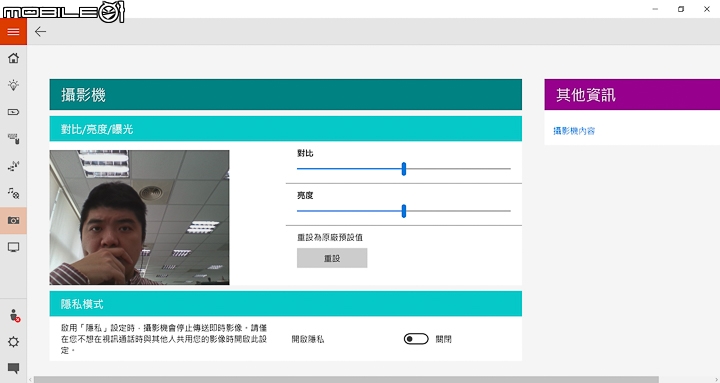
Task: Click the 其他資訊 panel header
Action: tap(632, 95)
